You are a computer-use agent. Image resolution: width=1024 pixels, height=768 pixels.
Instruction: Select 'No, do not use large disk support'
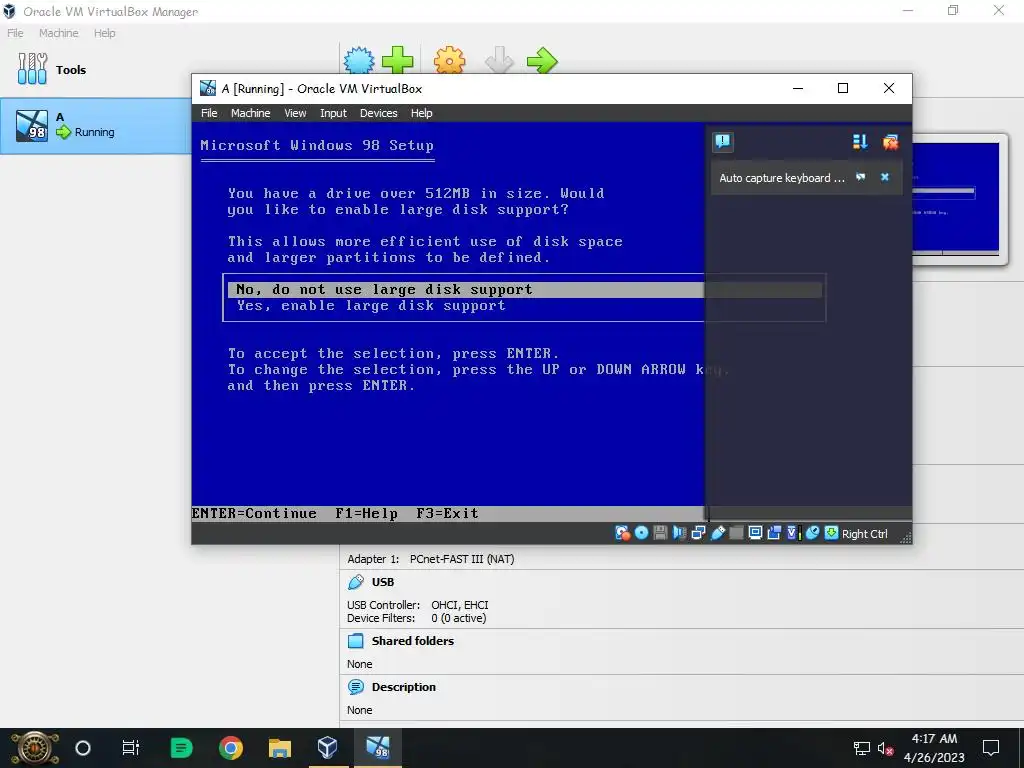click(x=524, y=289)
